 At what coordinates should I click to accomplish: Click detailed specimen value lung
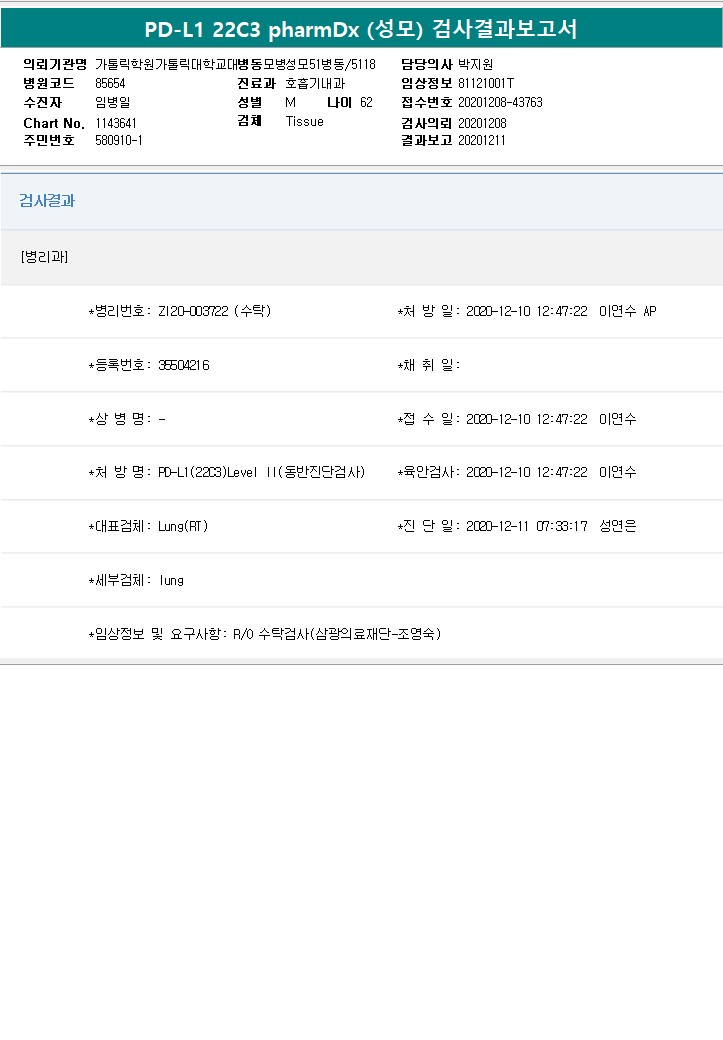171,580
